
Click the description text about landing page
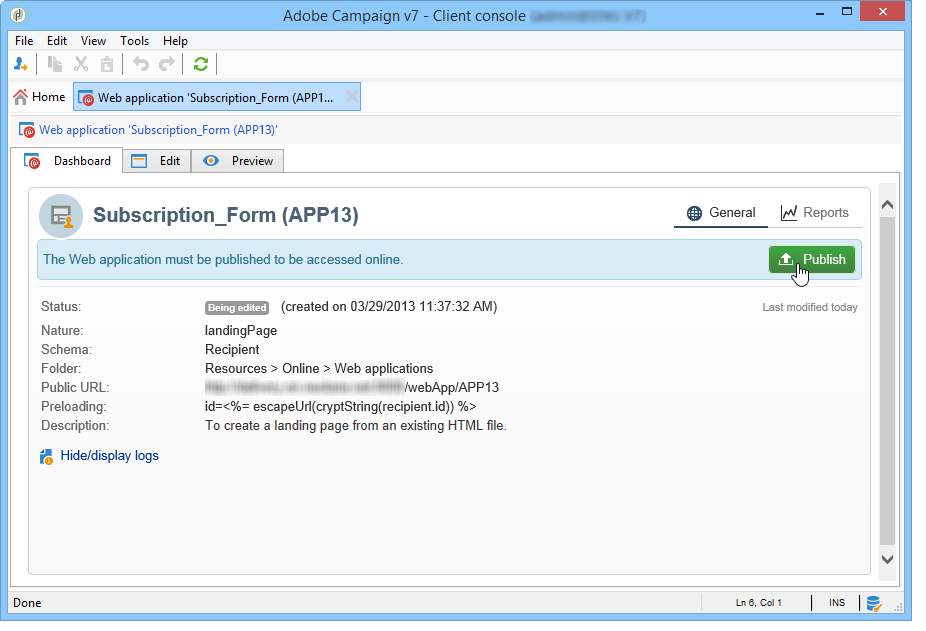click(x=356, y=425)
